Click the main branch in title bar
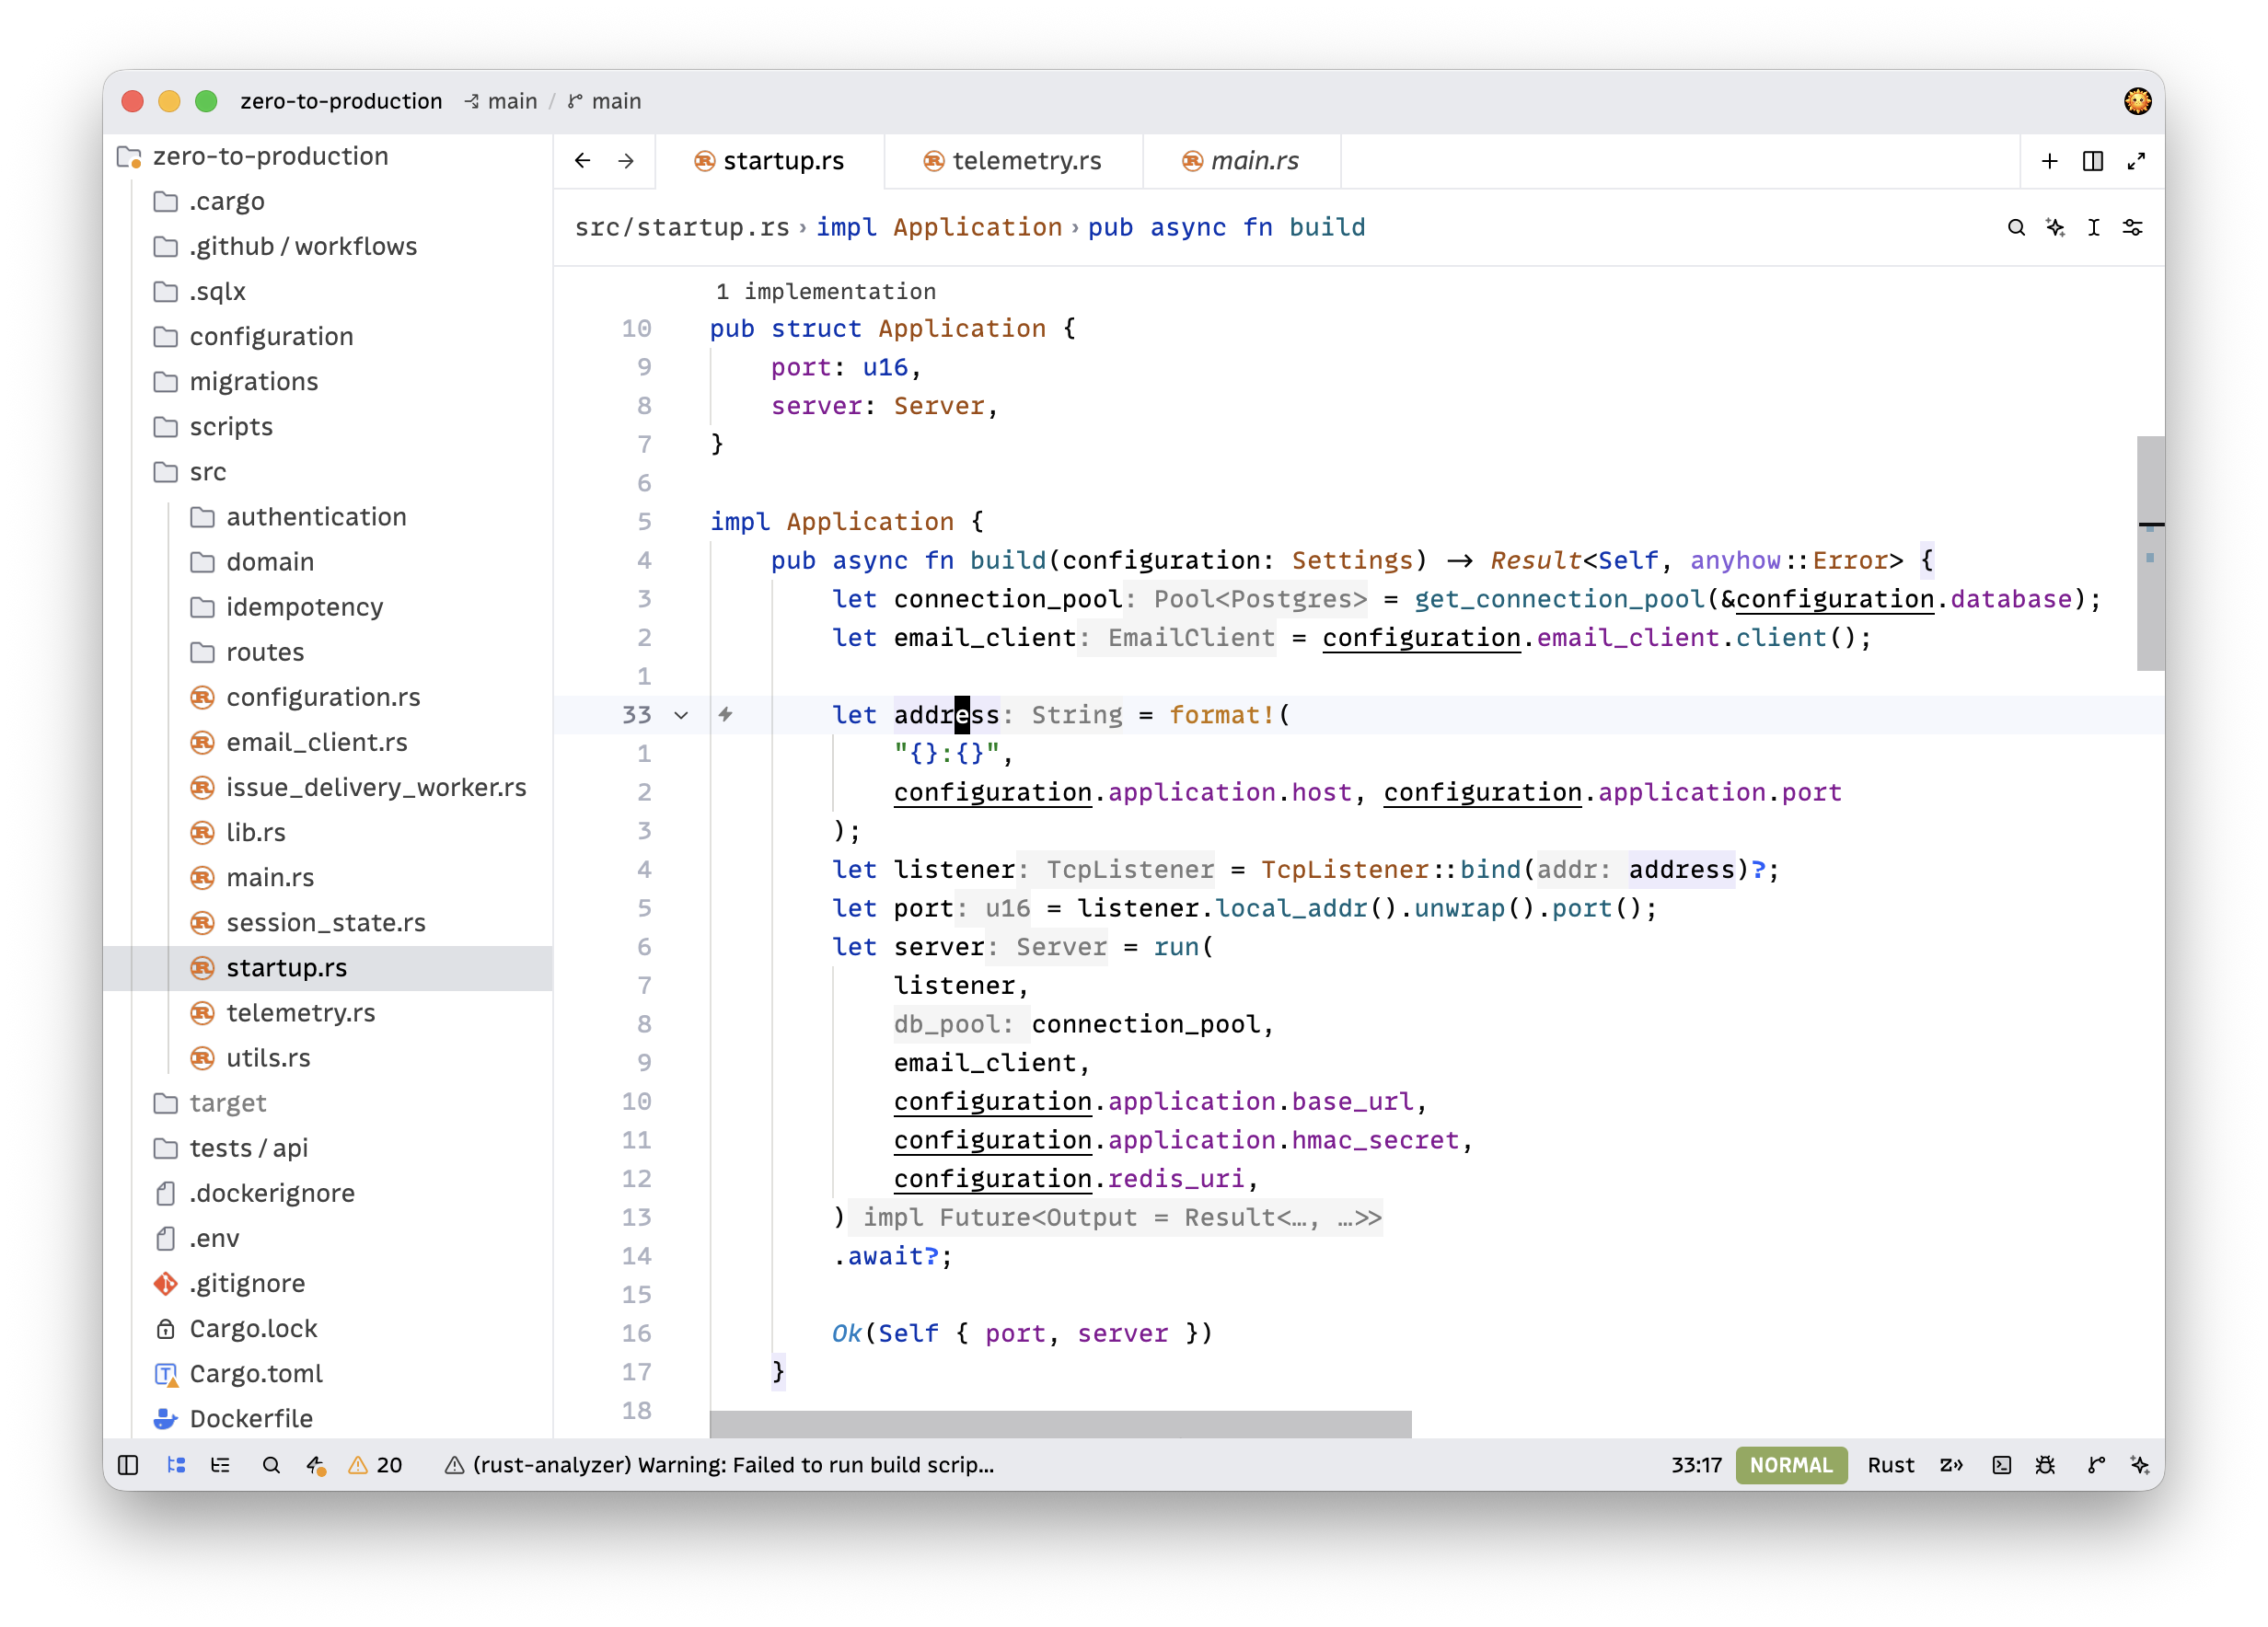Screen dimensions: 2268x1627 pyautogui.click(x=605, y=101)
